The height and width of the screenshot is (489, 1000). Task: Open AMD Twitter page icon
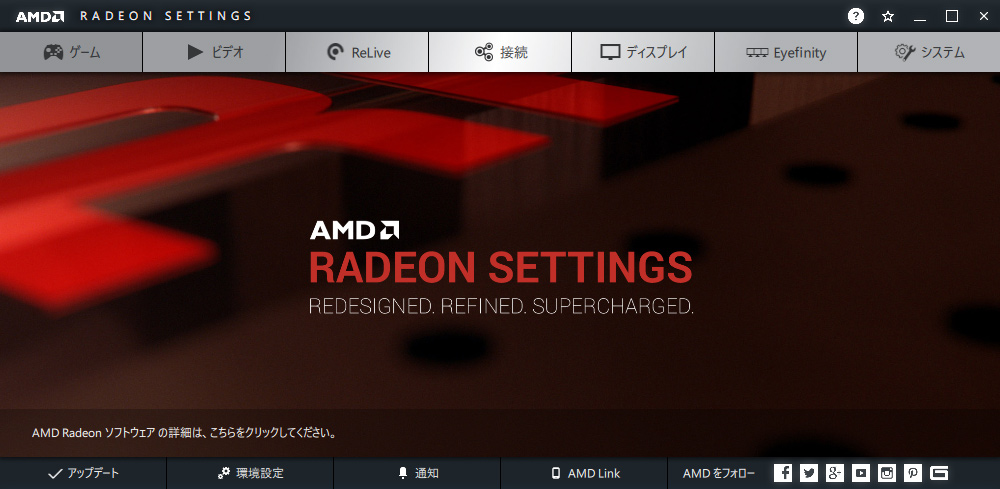809,473
